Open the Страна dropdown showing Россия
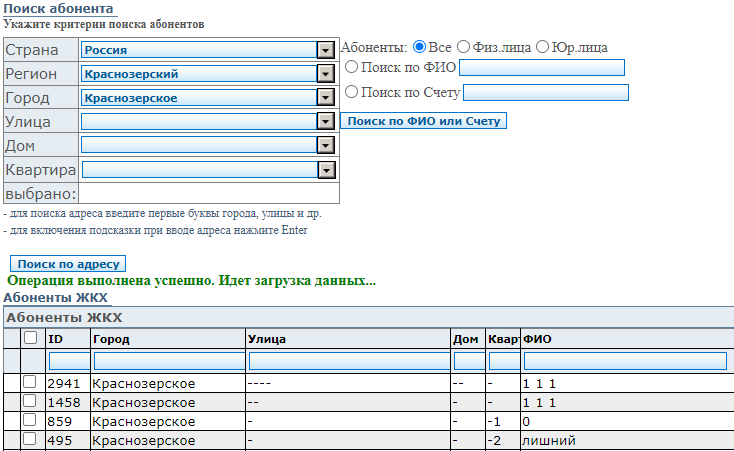The image size is (734, 451). [x=324, y=50]
